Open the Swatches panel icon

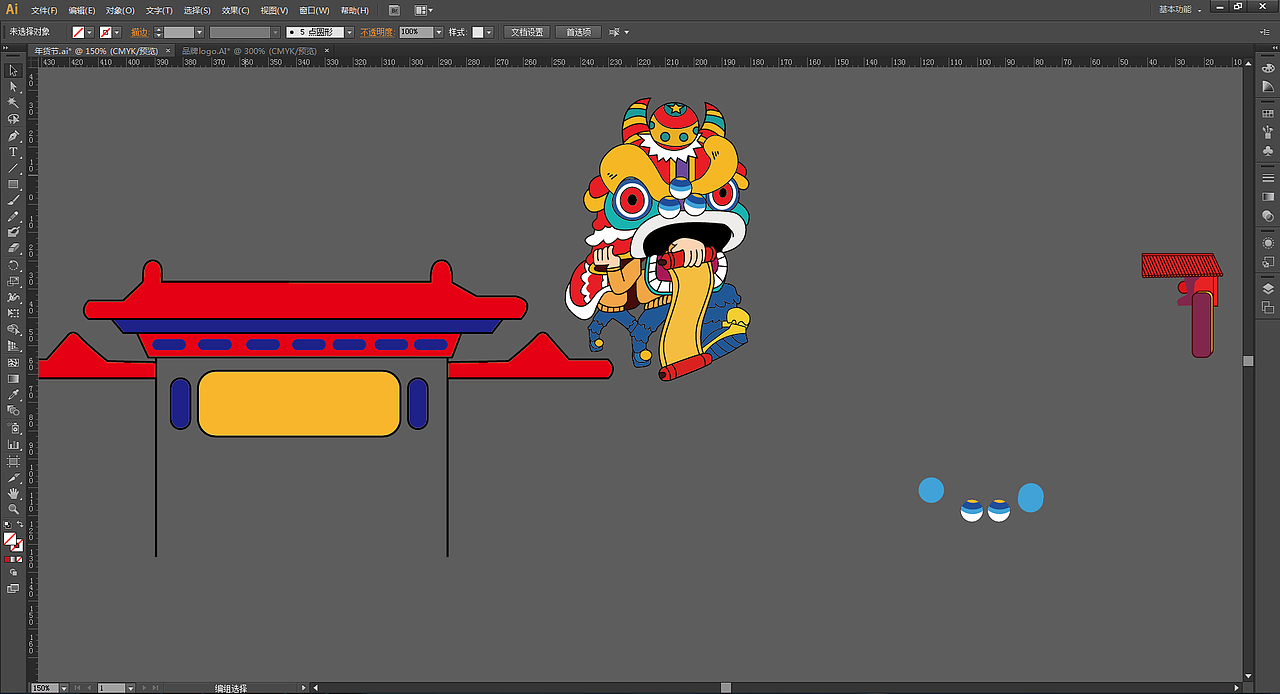[x=1268, y=113]
